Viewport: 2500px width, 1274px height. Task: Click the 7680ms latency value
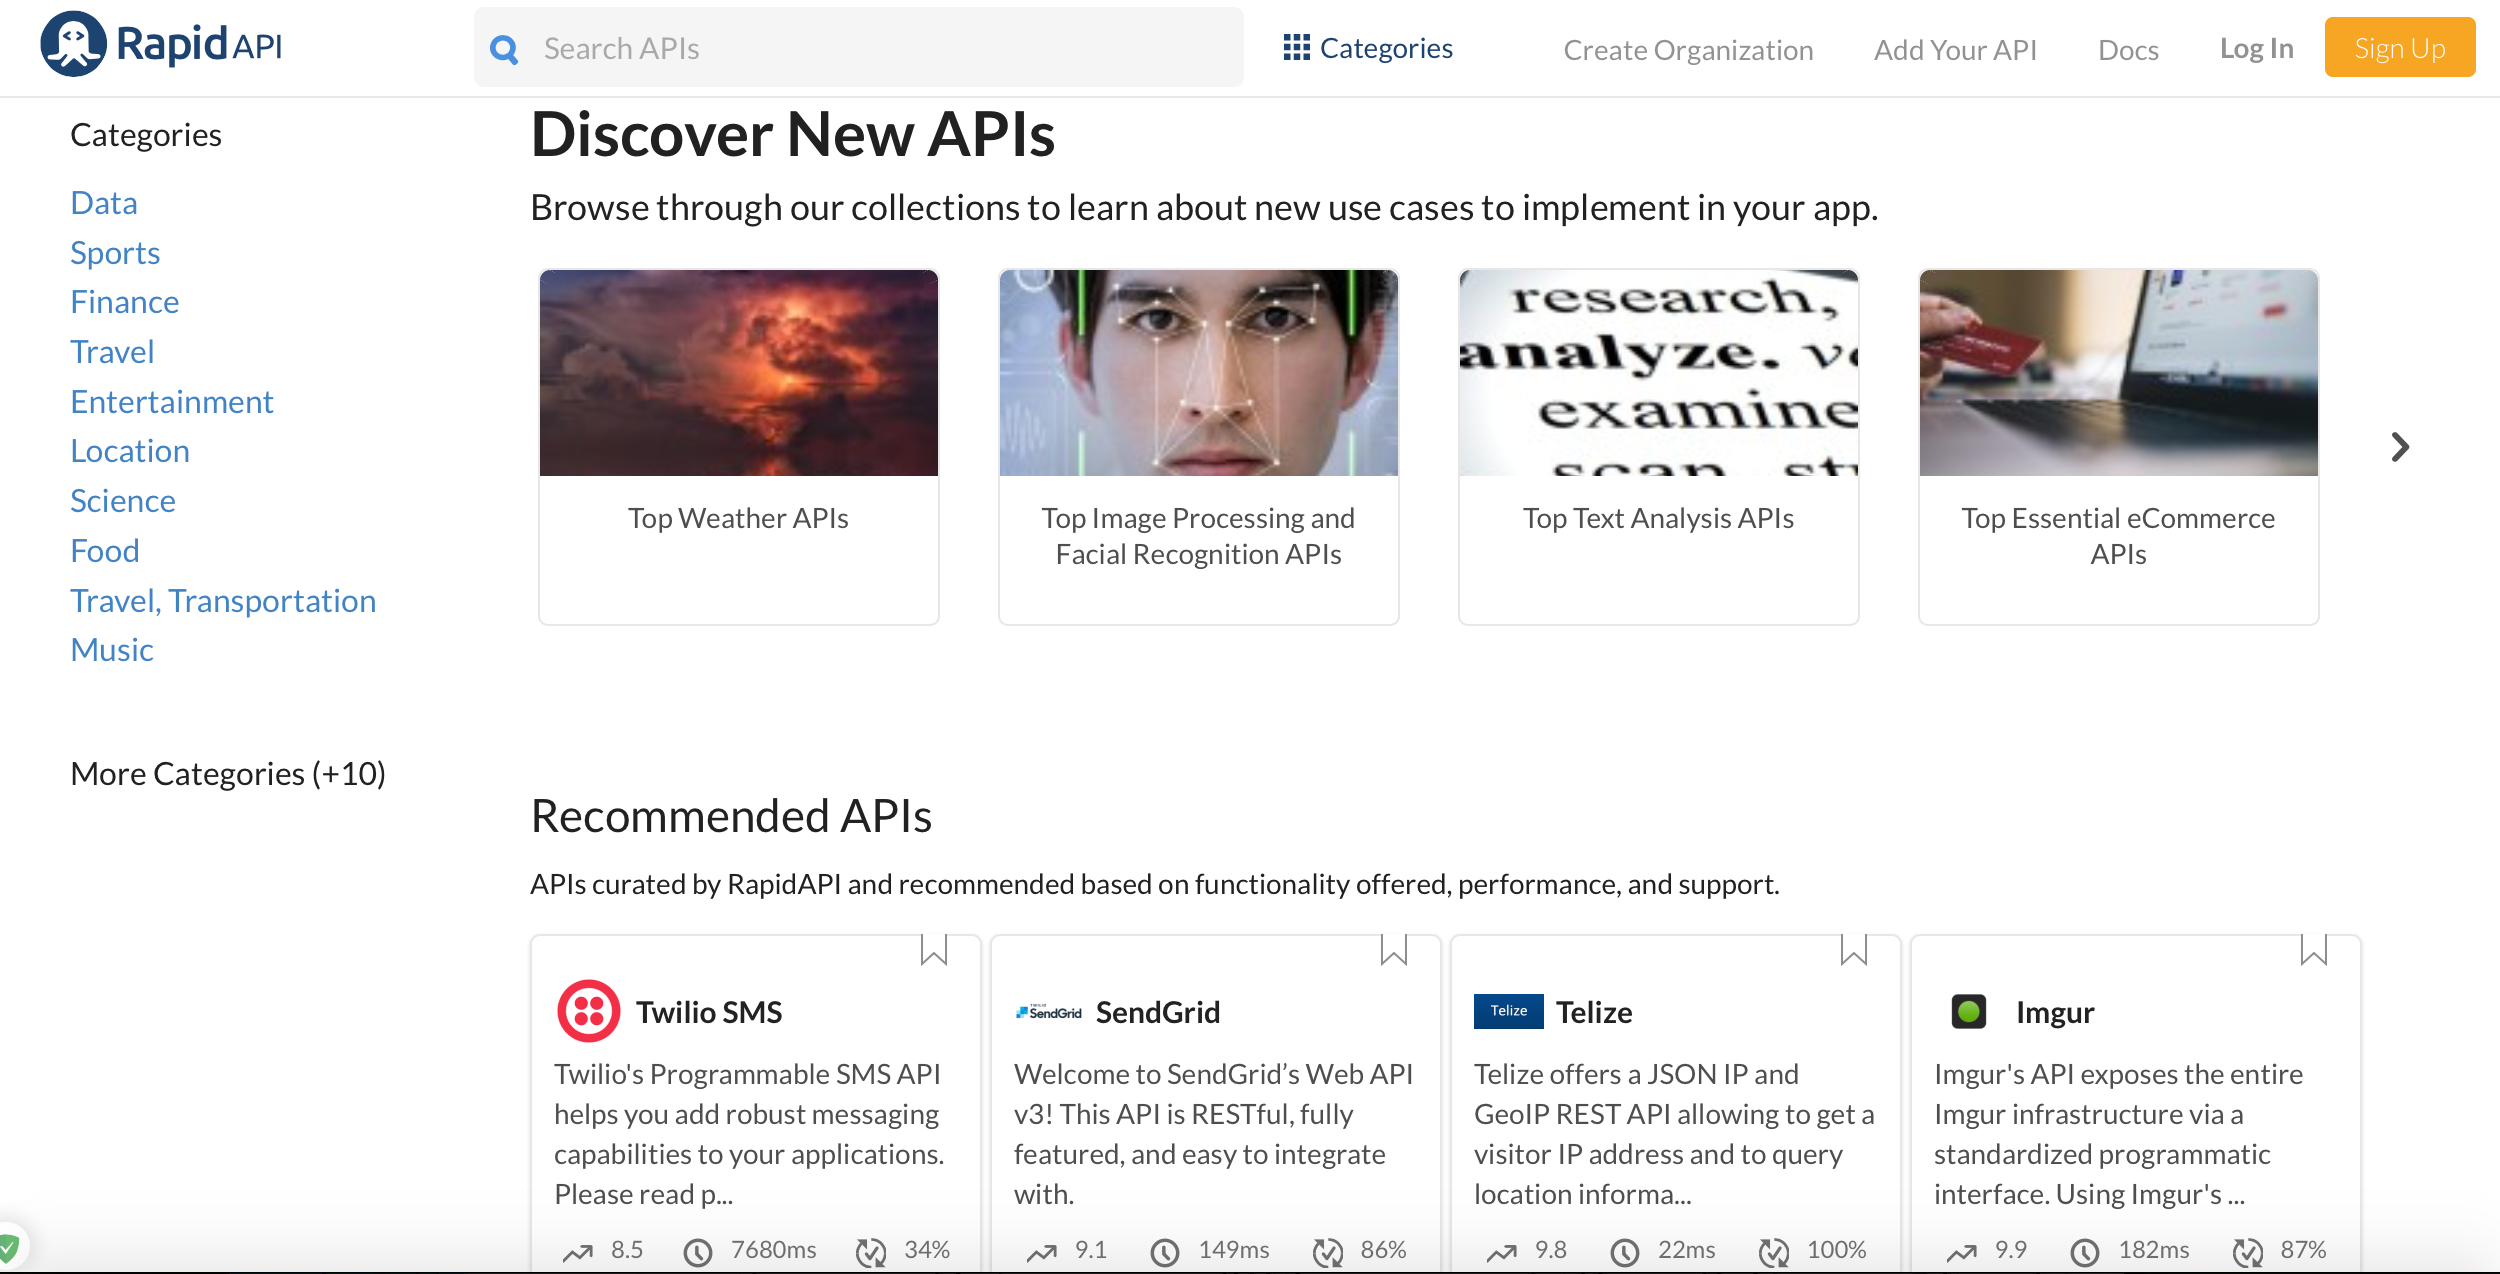pos(773,1250)
